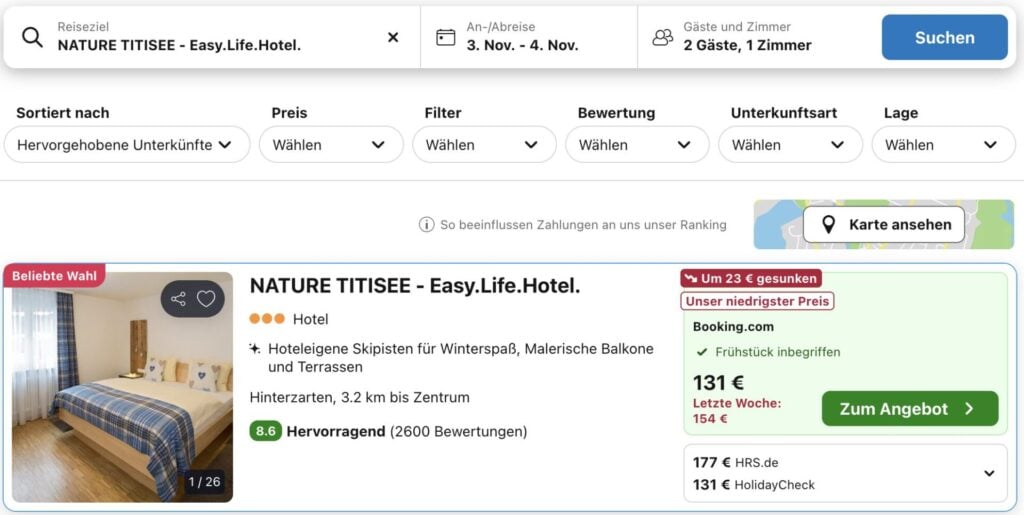This screenshot has height=515, width=1024.
Task: Click the Karte ansehen button
Action: [884, 225]
